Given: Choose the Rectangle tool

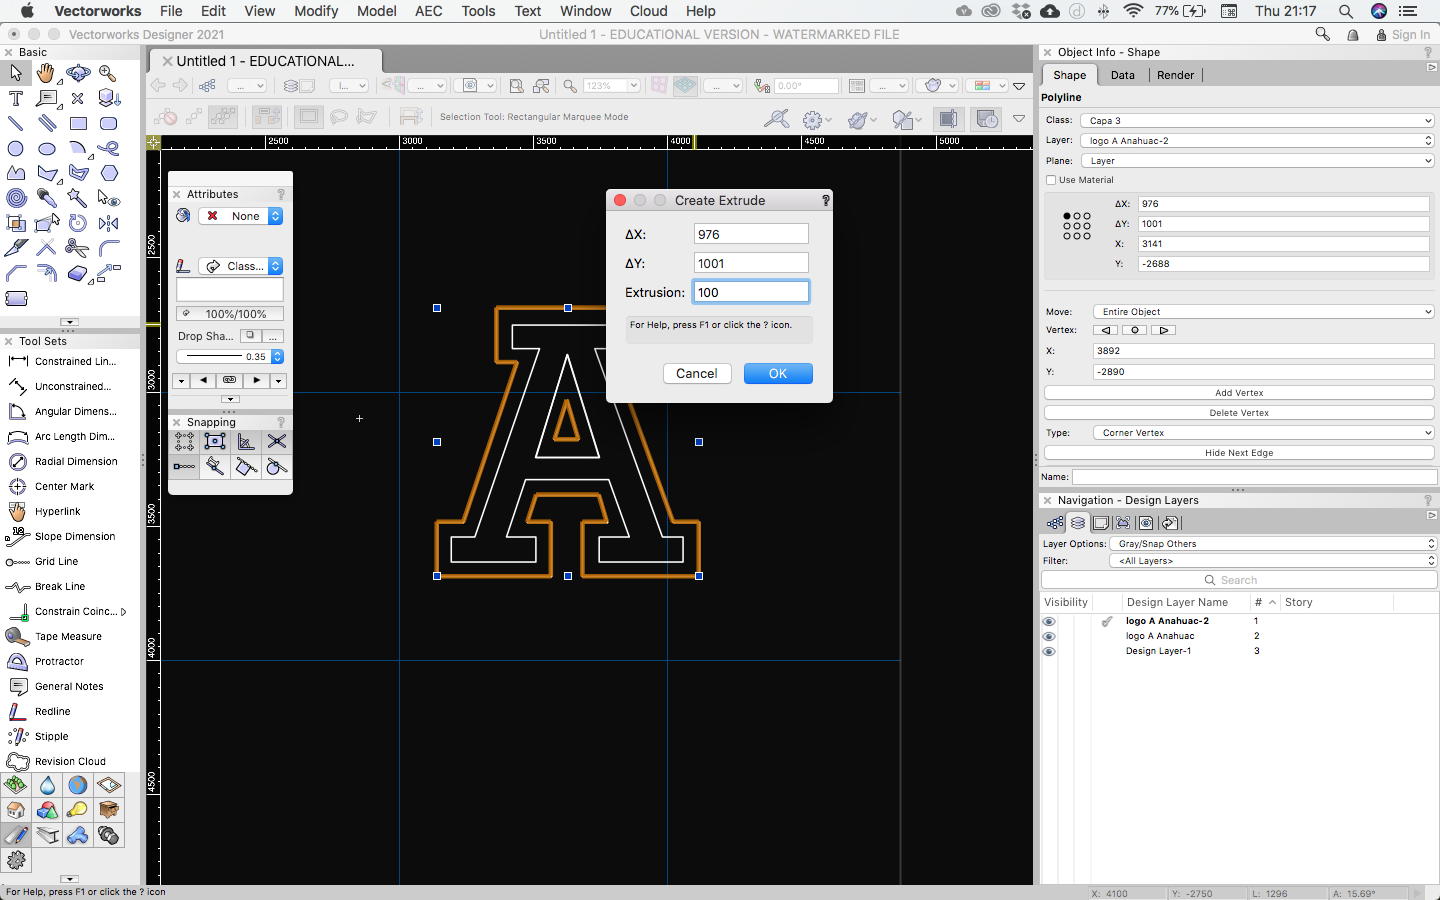Looking at the screenshot, I should (x=78, y=123).
